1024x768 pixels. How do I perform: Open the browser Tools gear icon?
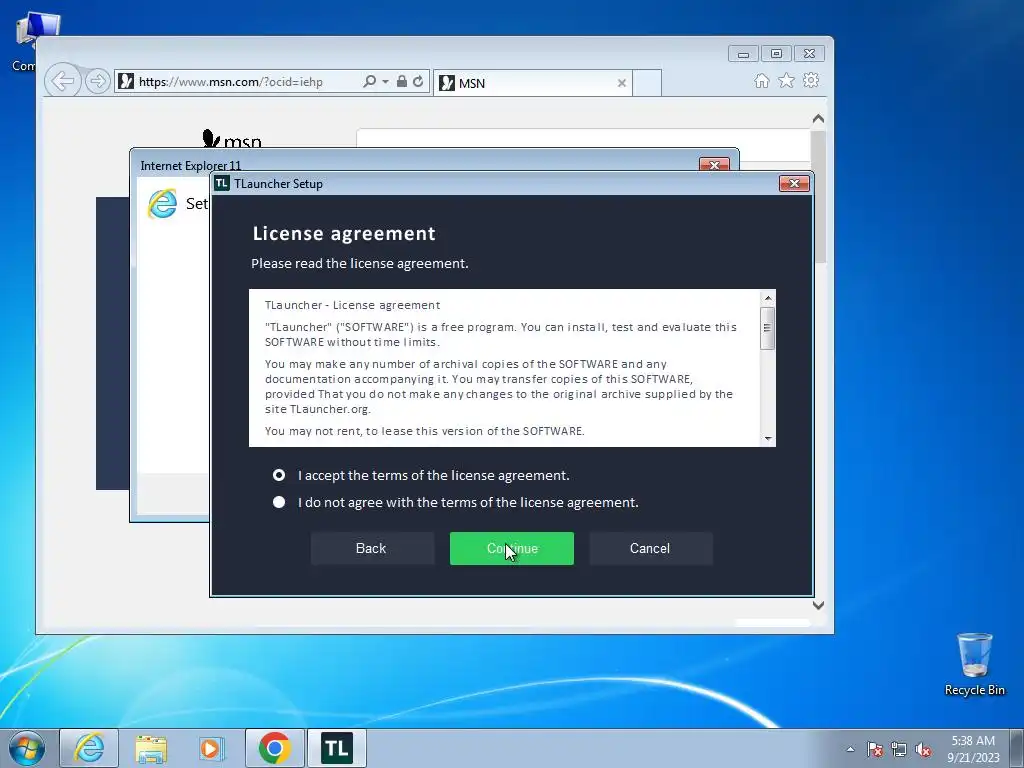coord(811,80)
